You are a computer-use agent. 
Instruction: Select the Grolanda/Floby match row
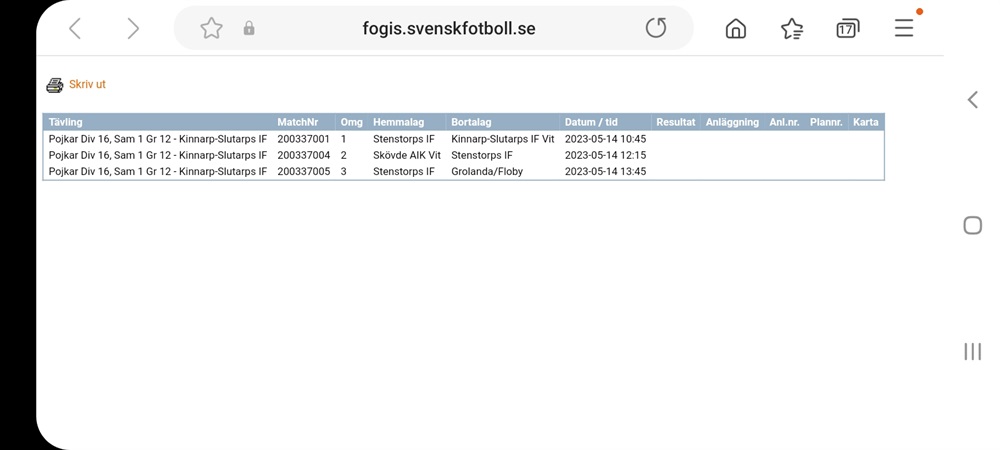pyautogui.click(x=464, y=171)
